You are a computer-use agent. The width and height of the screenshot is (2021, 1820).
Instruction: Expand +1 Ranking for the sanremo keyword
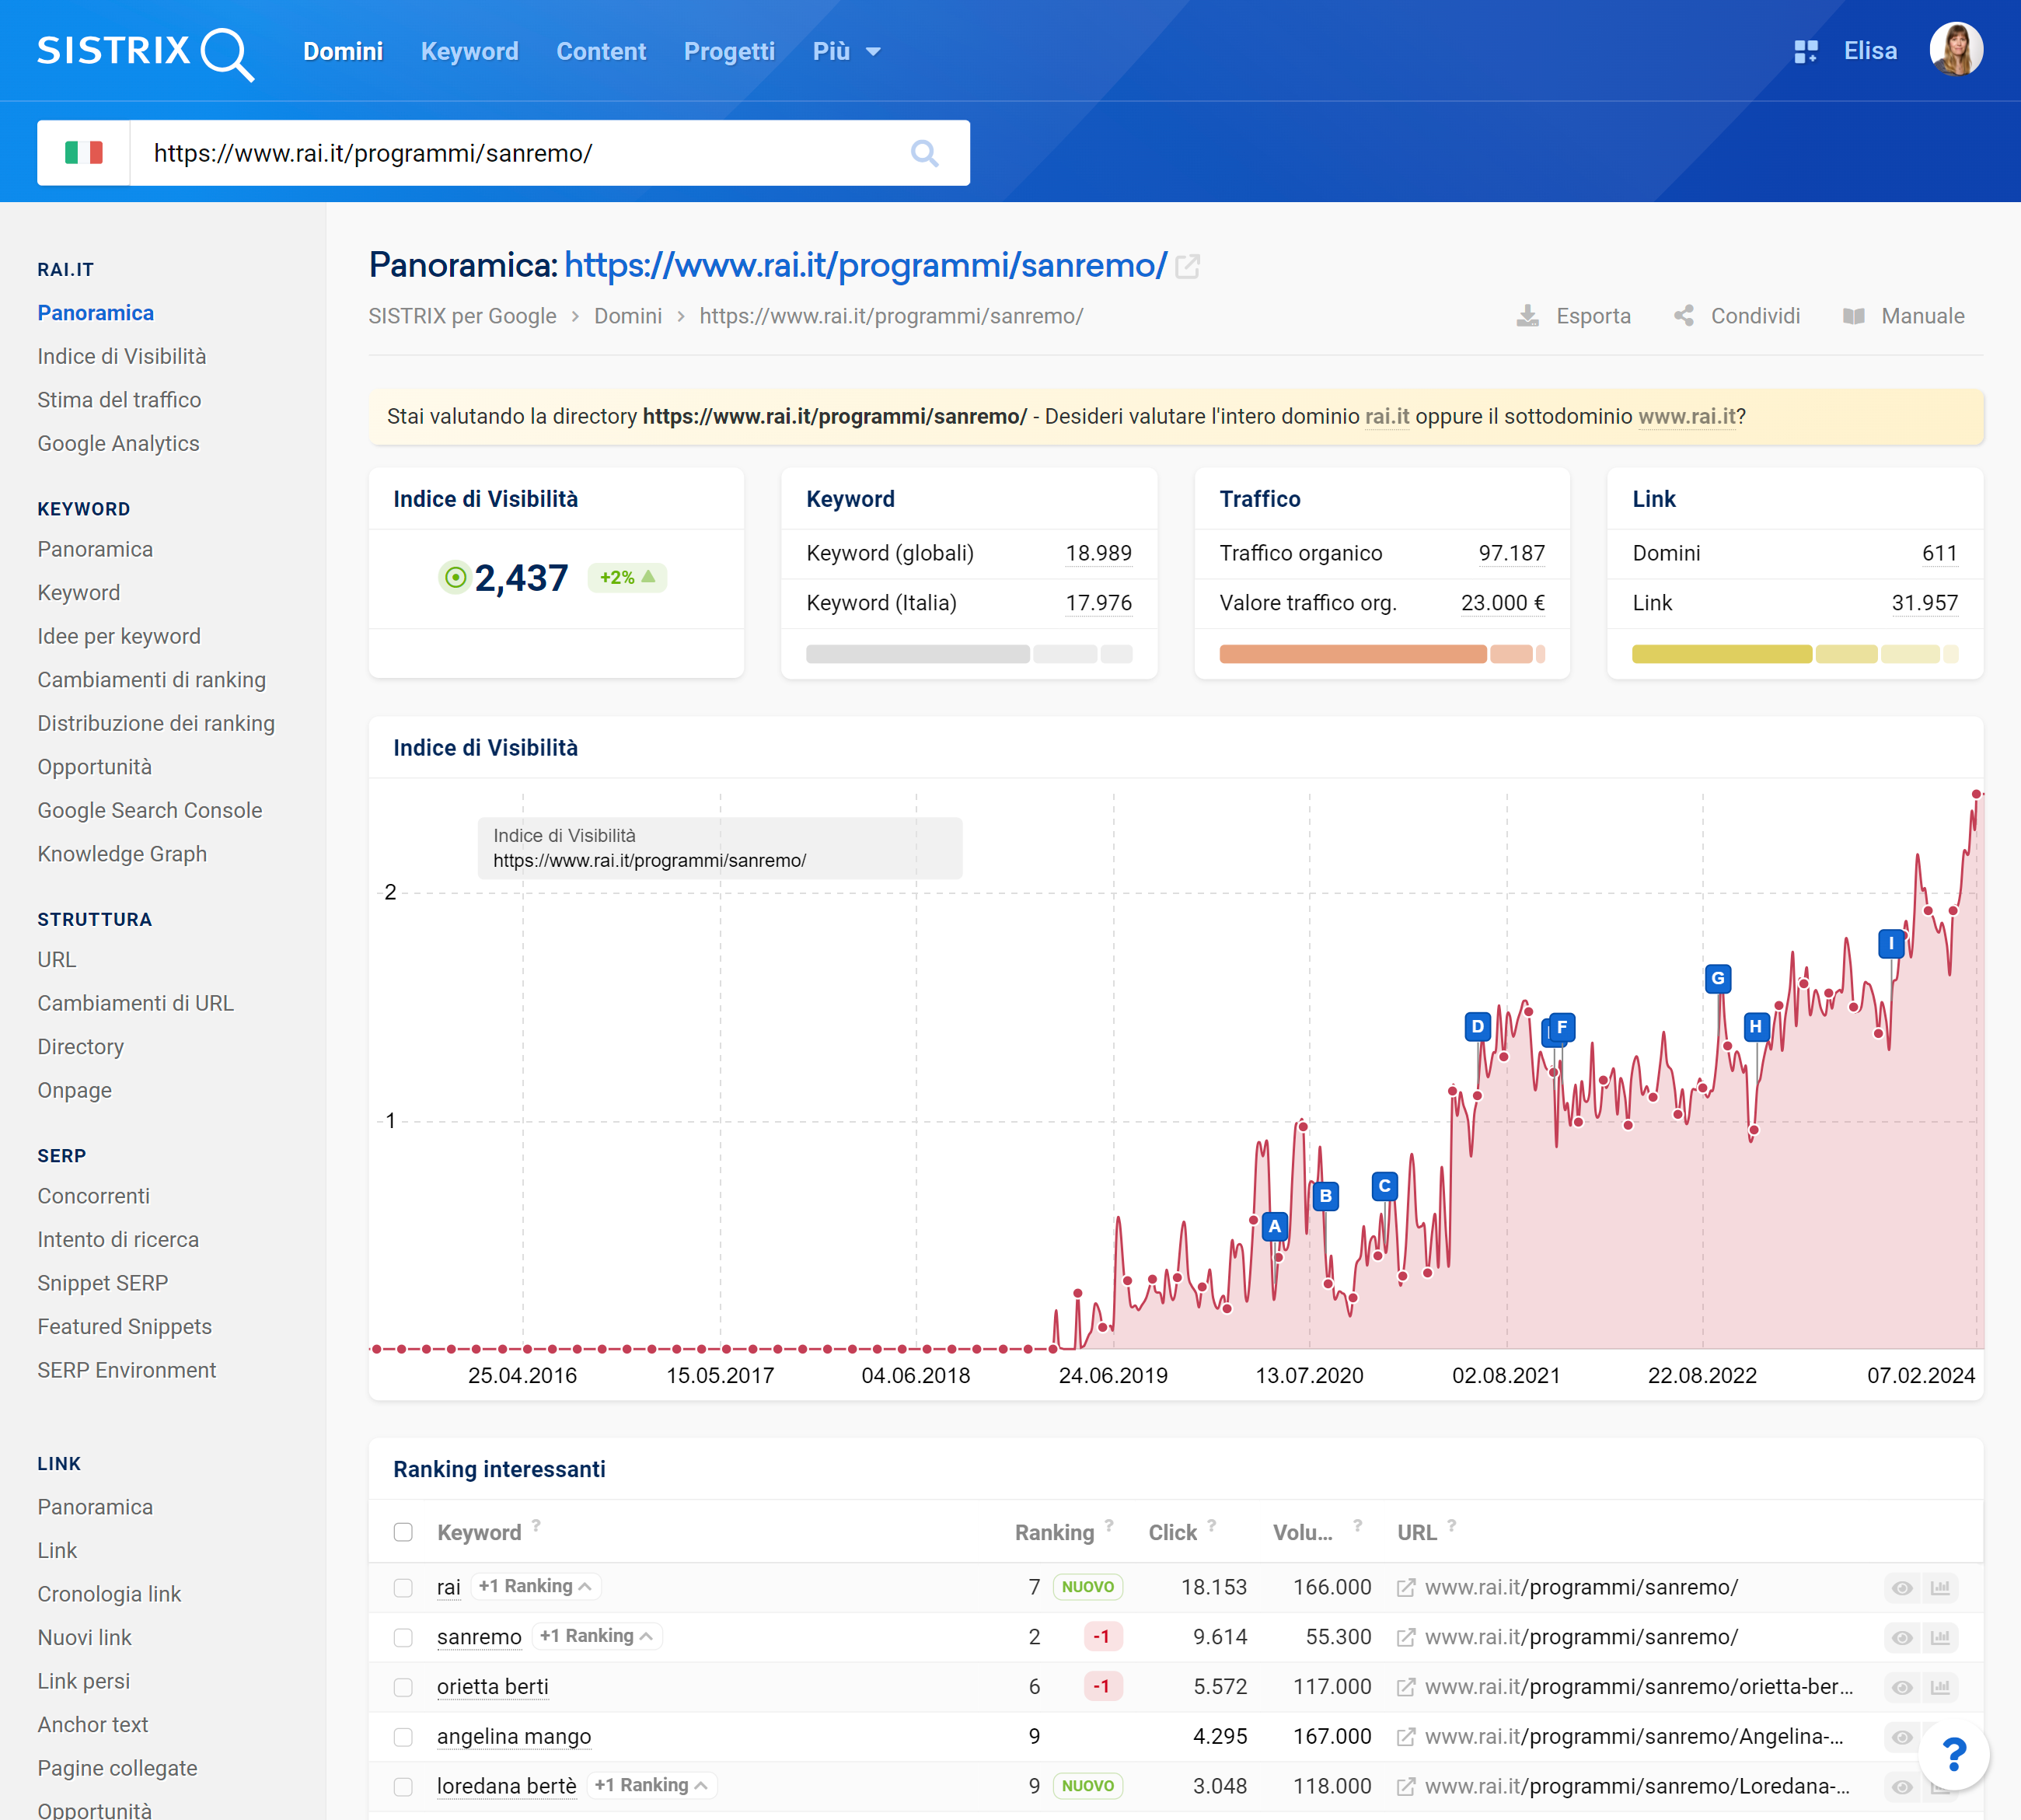pos(596,1636)
